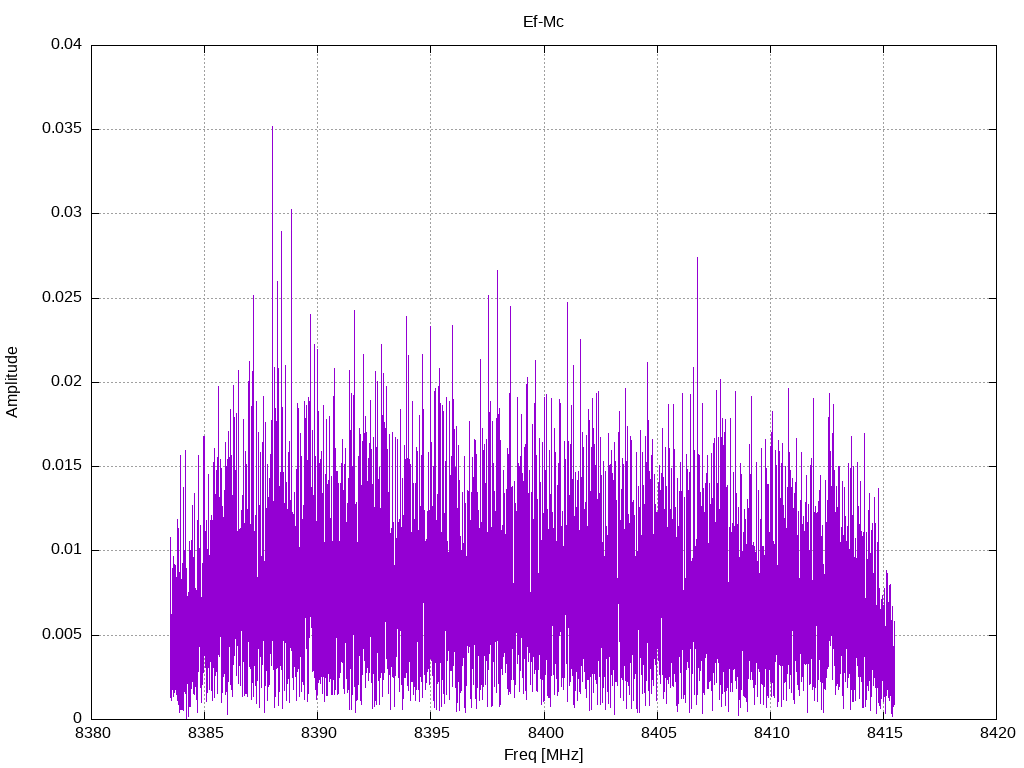Image resolution: width=1024 pixels, height=768 pixels.
Task: Click the x-axis tick label 8385
Action: pyautogui.click(x=205, y=733)
